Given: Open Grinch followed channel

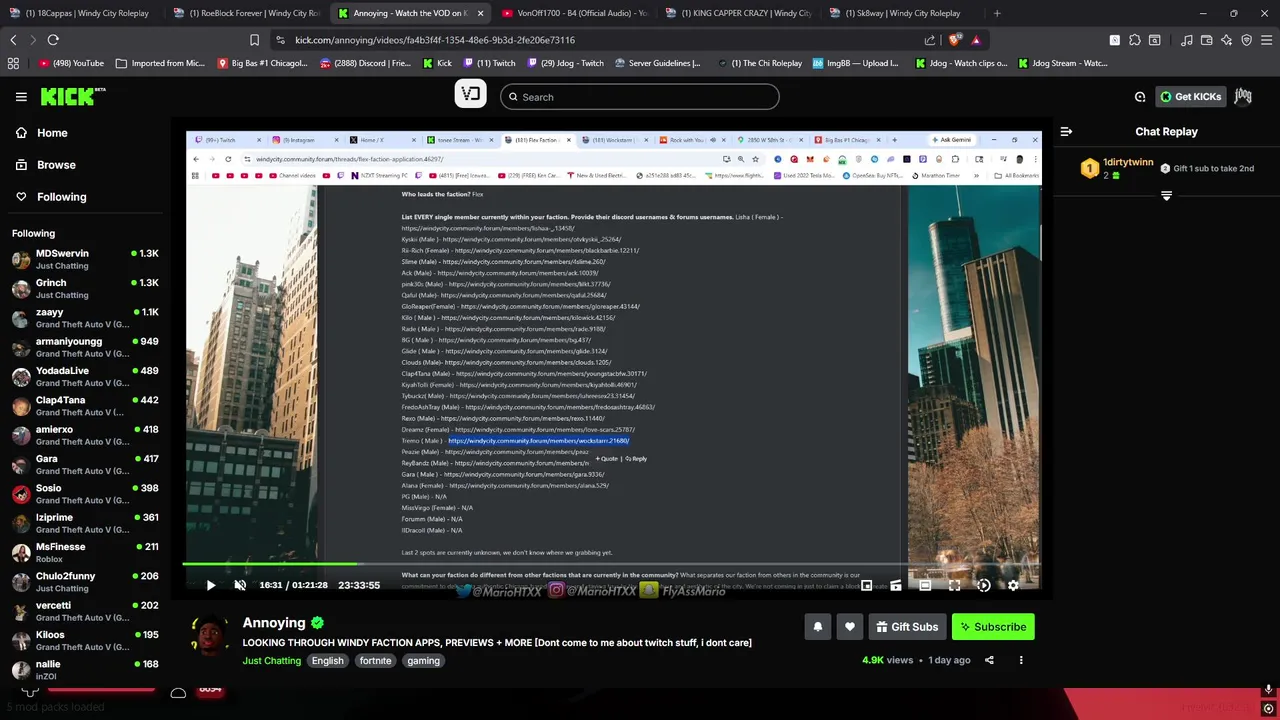Looking at the screenshot, I should [x=85, y=289].
